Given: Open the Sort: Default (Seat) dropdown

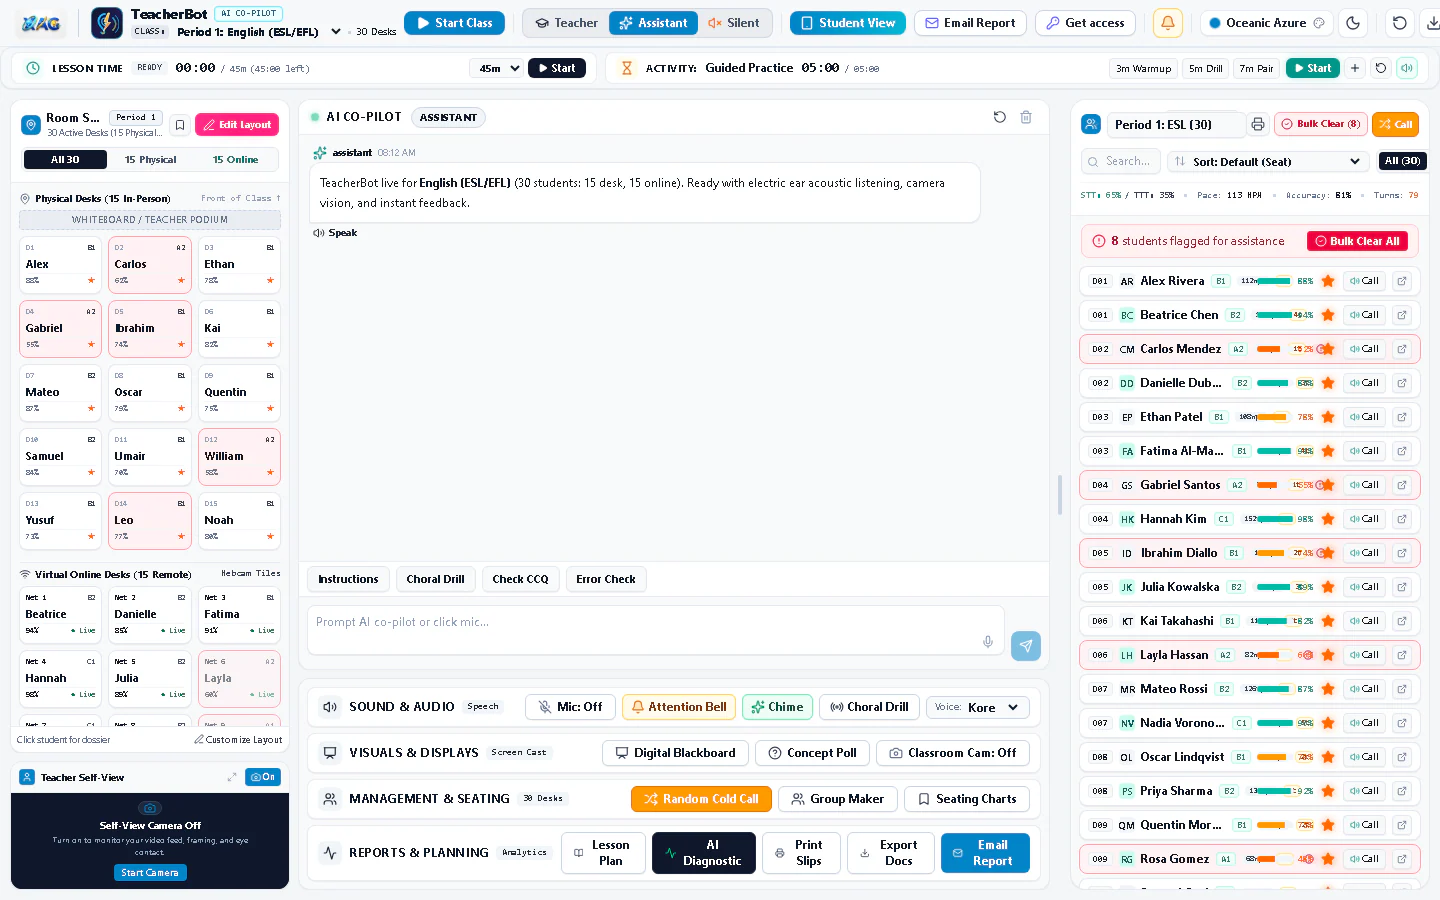Looking at the screenshot, I should [x=1268, y=161].
